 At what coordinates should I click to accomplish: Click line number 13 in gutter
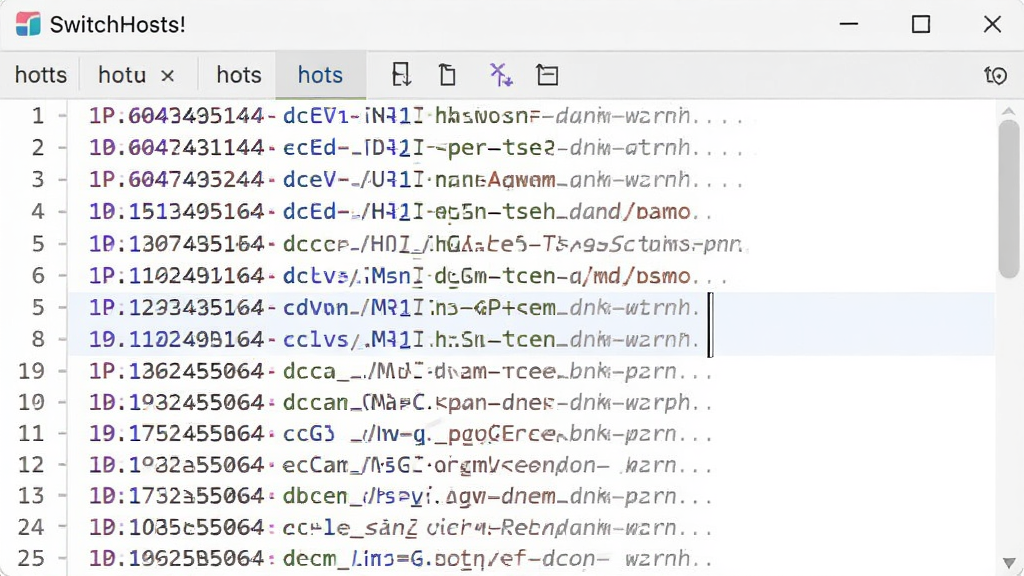pyautogui.click(x=31, y=496)
